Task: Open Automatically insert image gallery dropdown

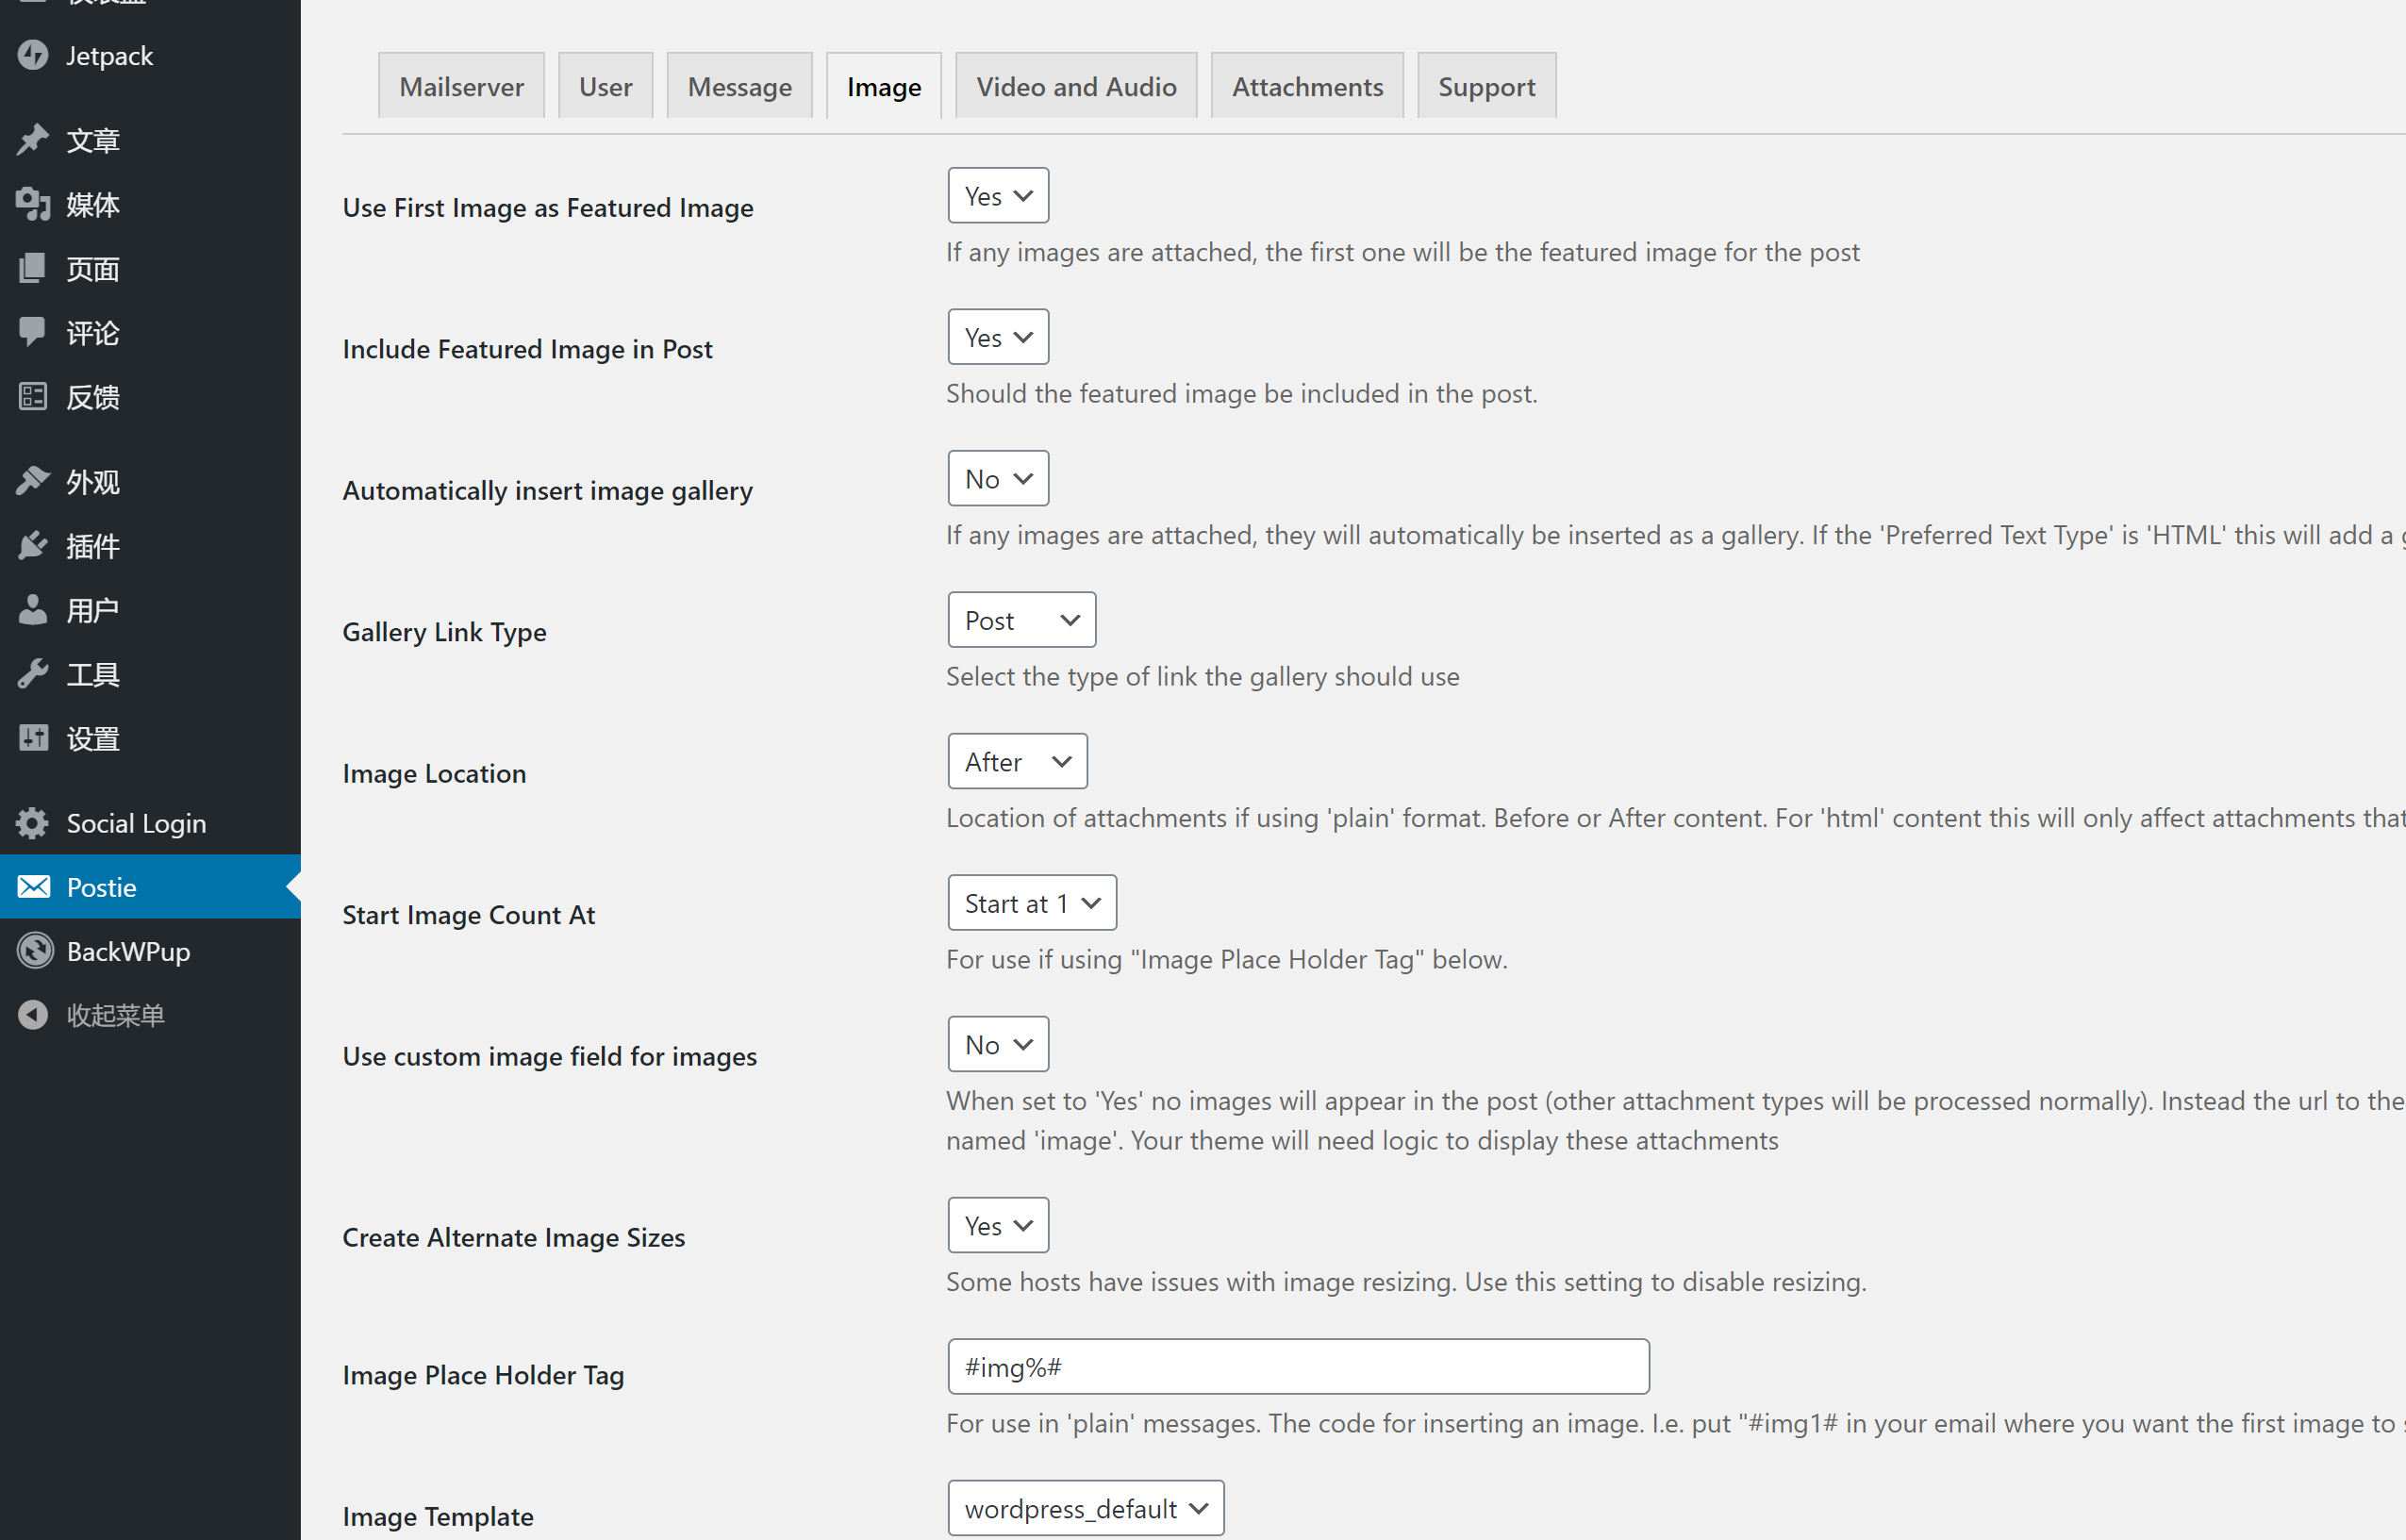Action: click(997, 479)
